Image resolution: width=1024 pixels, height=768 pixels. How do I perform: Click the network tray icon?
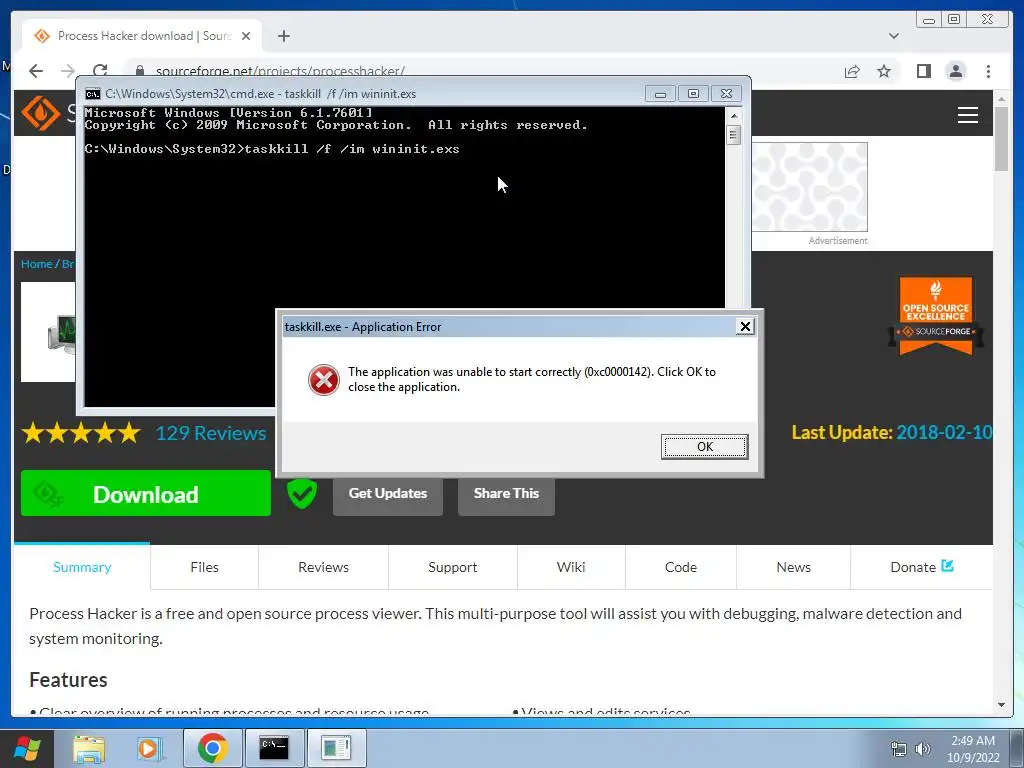[x=899, y=749]
